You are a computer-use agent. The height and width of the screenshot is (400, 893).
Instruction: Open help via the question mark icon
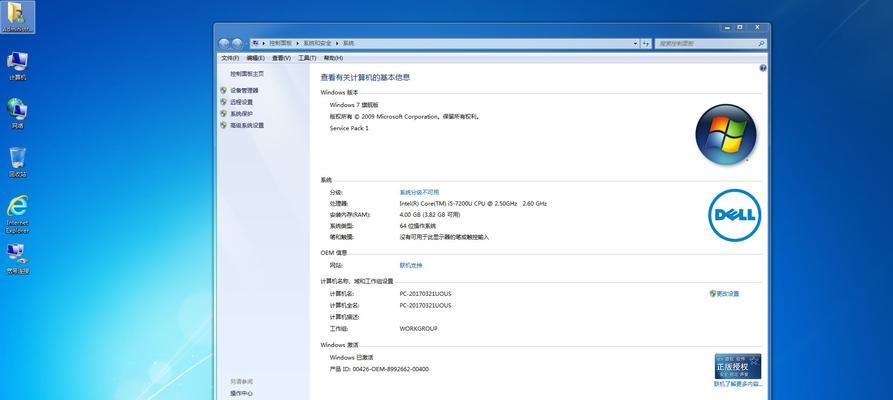763,68
